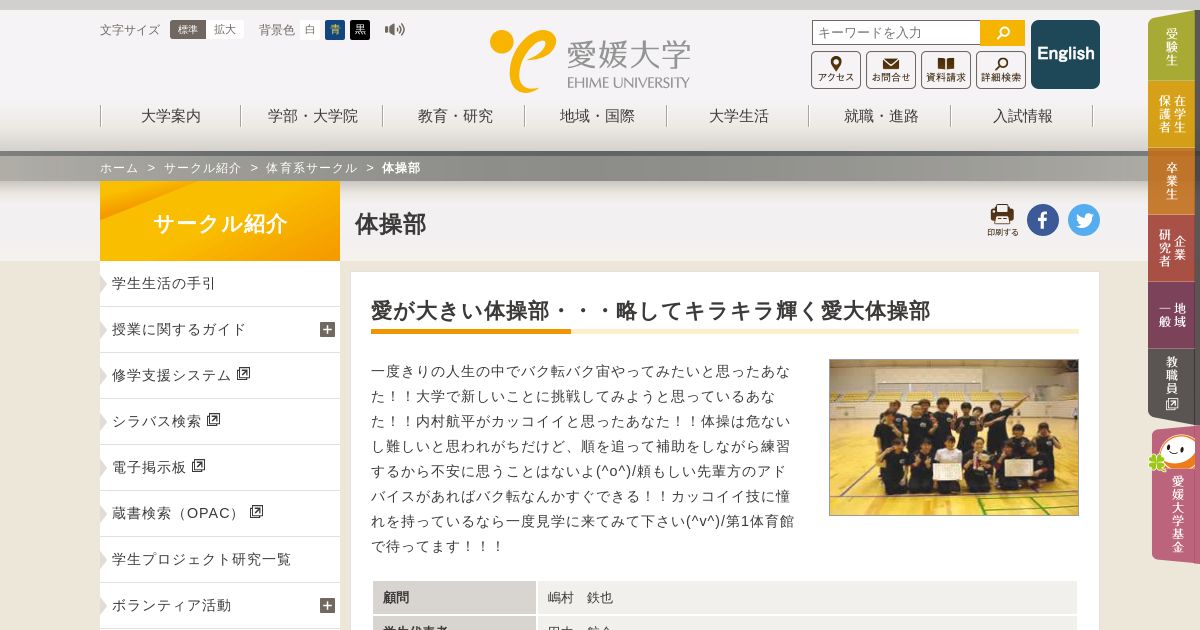Open サークル紹介 sidebar header
The image size is (1200, 630).
[220, 221]
